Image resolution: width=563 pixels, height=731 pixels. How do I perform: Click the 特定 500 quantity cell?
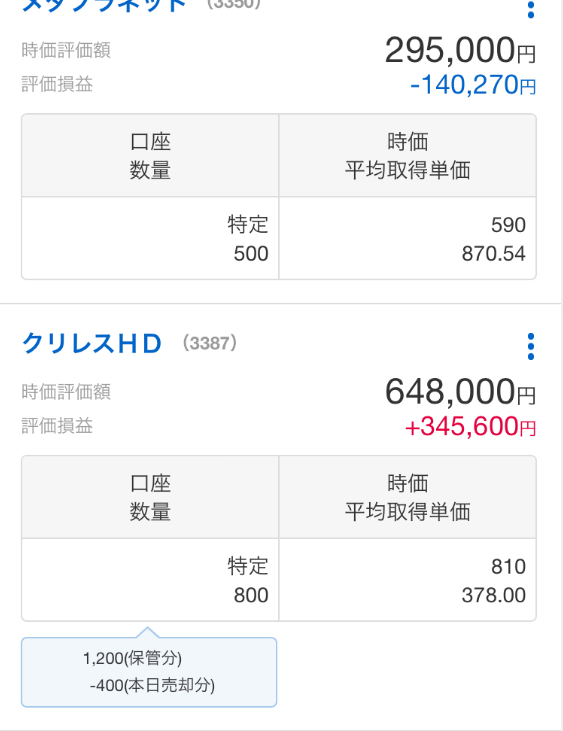150,239
